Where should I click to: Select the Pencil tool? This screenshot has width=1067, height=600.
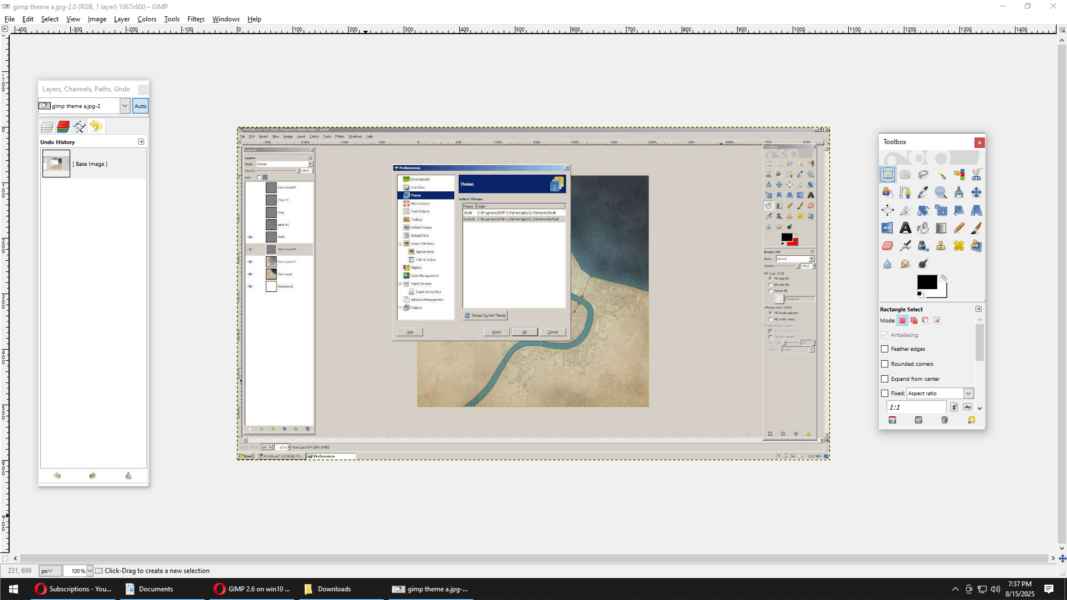[958, 228]
